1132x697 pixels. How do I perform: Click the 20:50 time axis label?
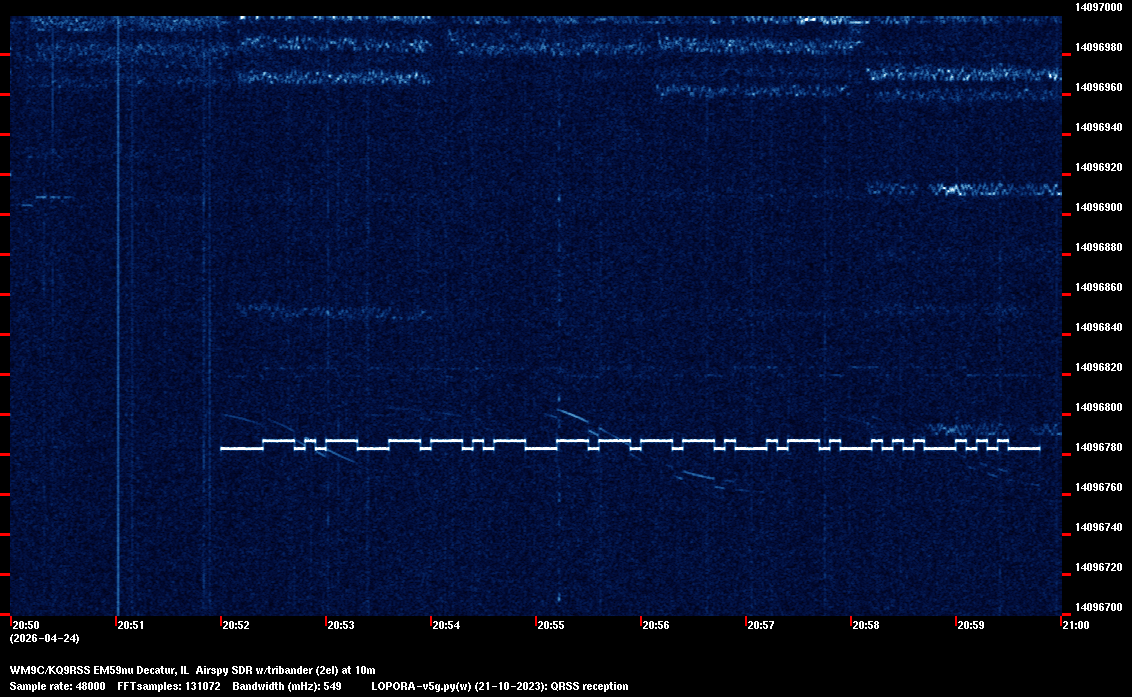(x=25, y=625)
